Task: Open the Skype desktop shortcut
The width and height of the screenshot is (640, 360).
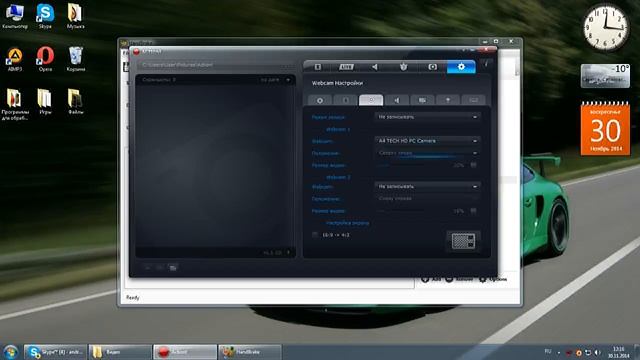Action: 45,16
